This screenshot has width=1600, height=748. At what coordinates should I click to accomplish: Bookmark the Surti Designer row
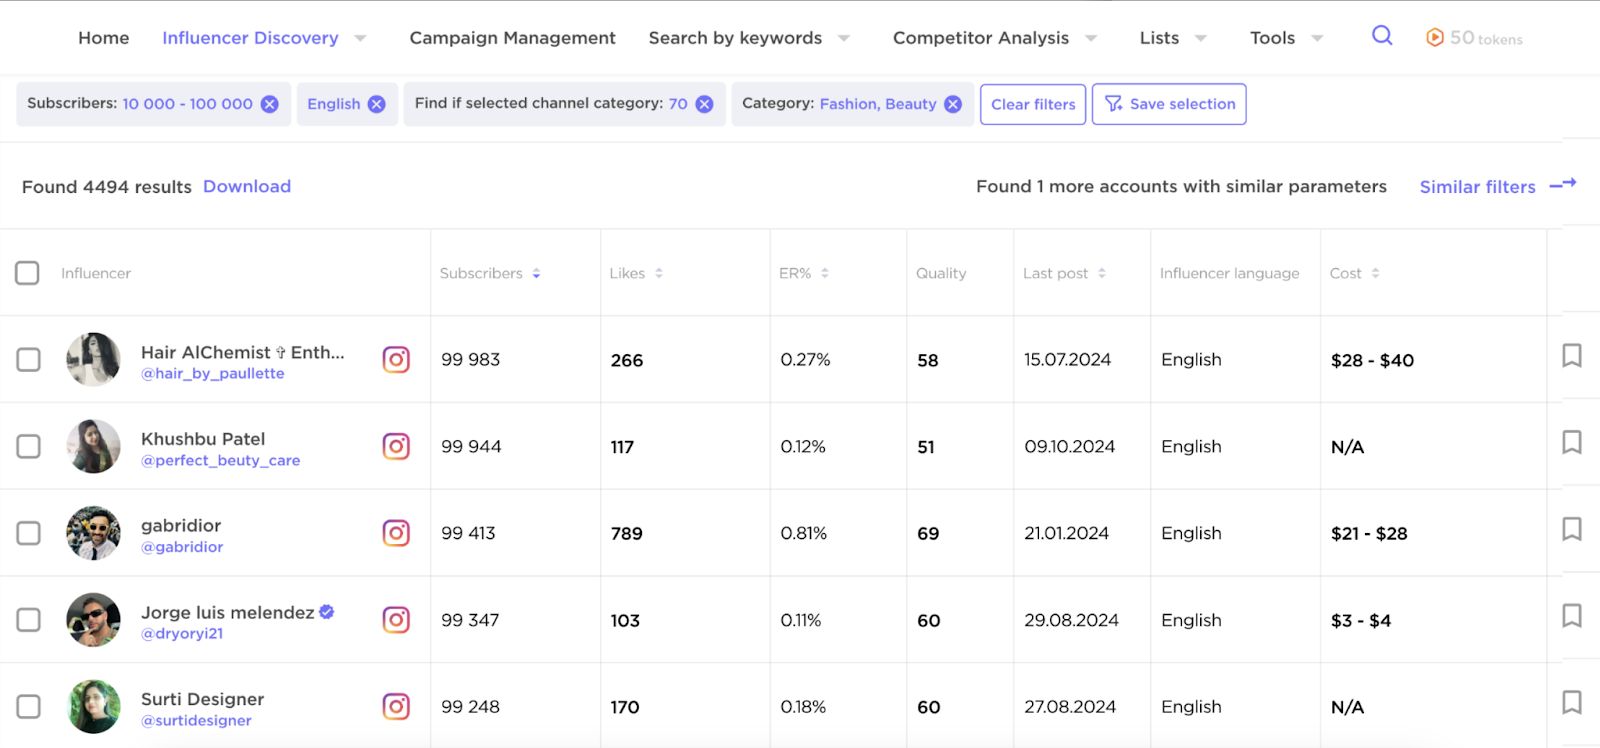(1572, 702)
